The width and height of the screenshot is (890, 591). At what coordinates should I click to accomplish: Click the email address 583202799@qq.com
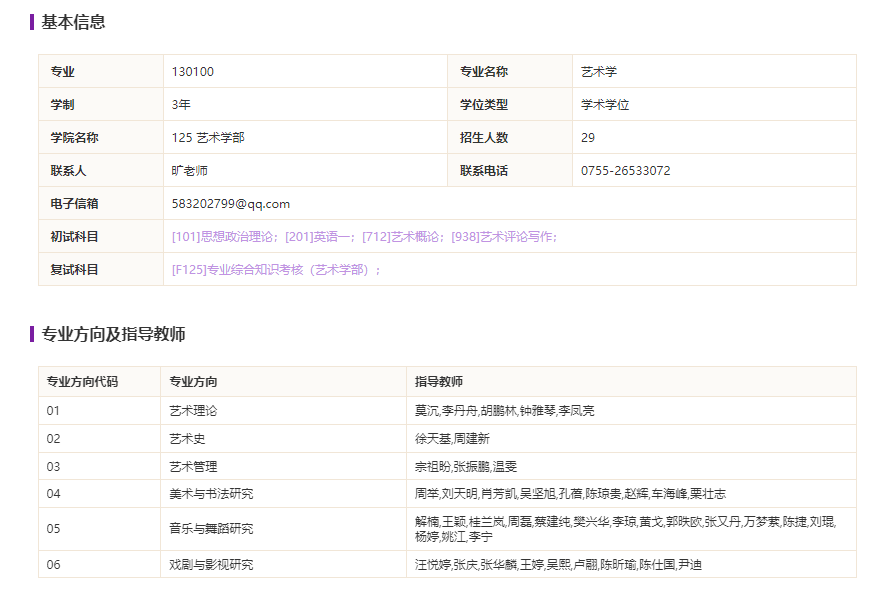231,204
